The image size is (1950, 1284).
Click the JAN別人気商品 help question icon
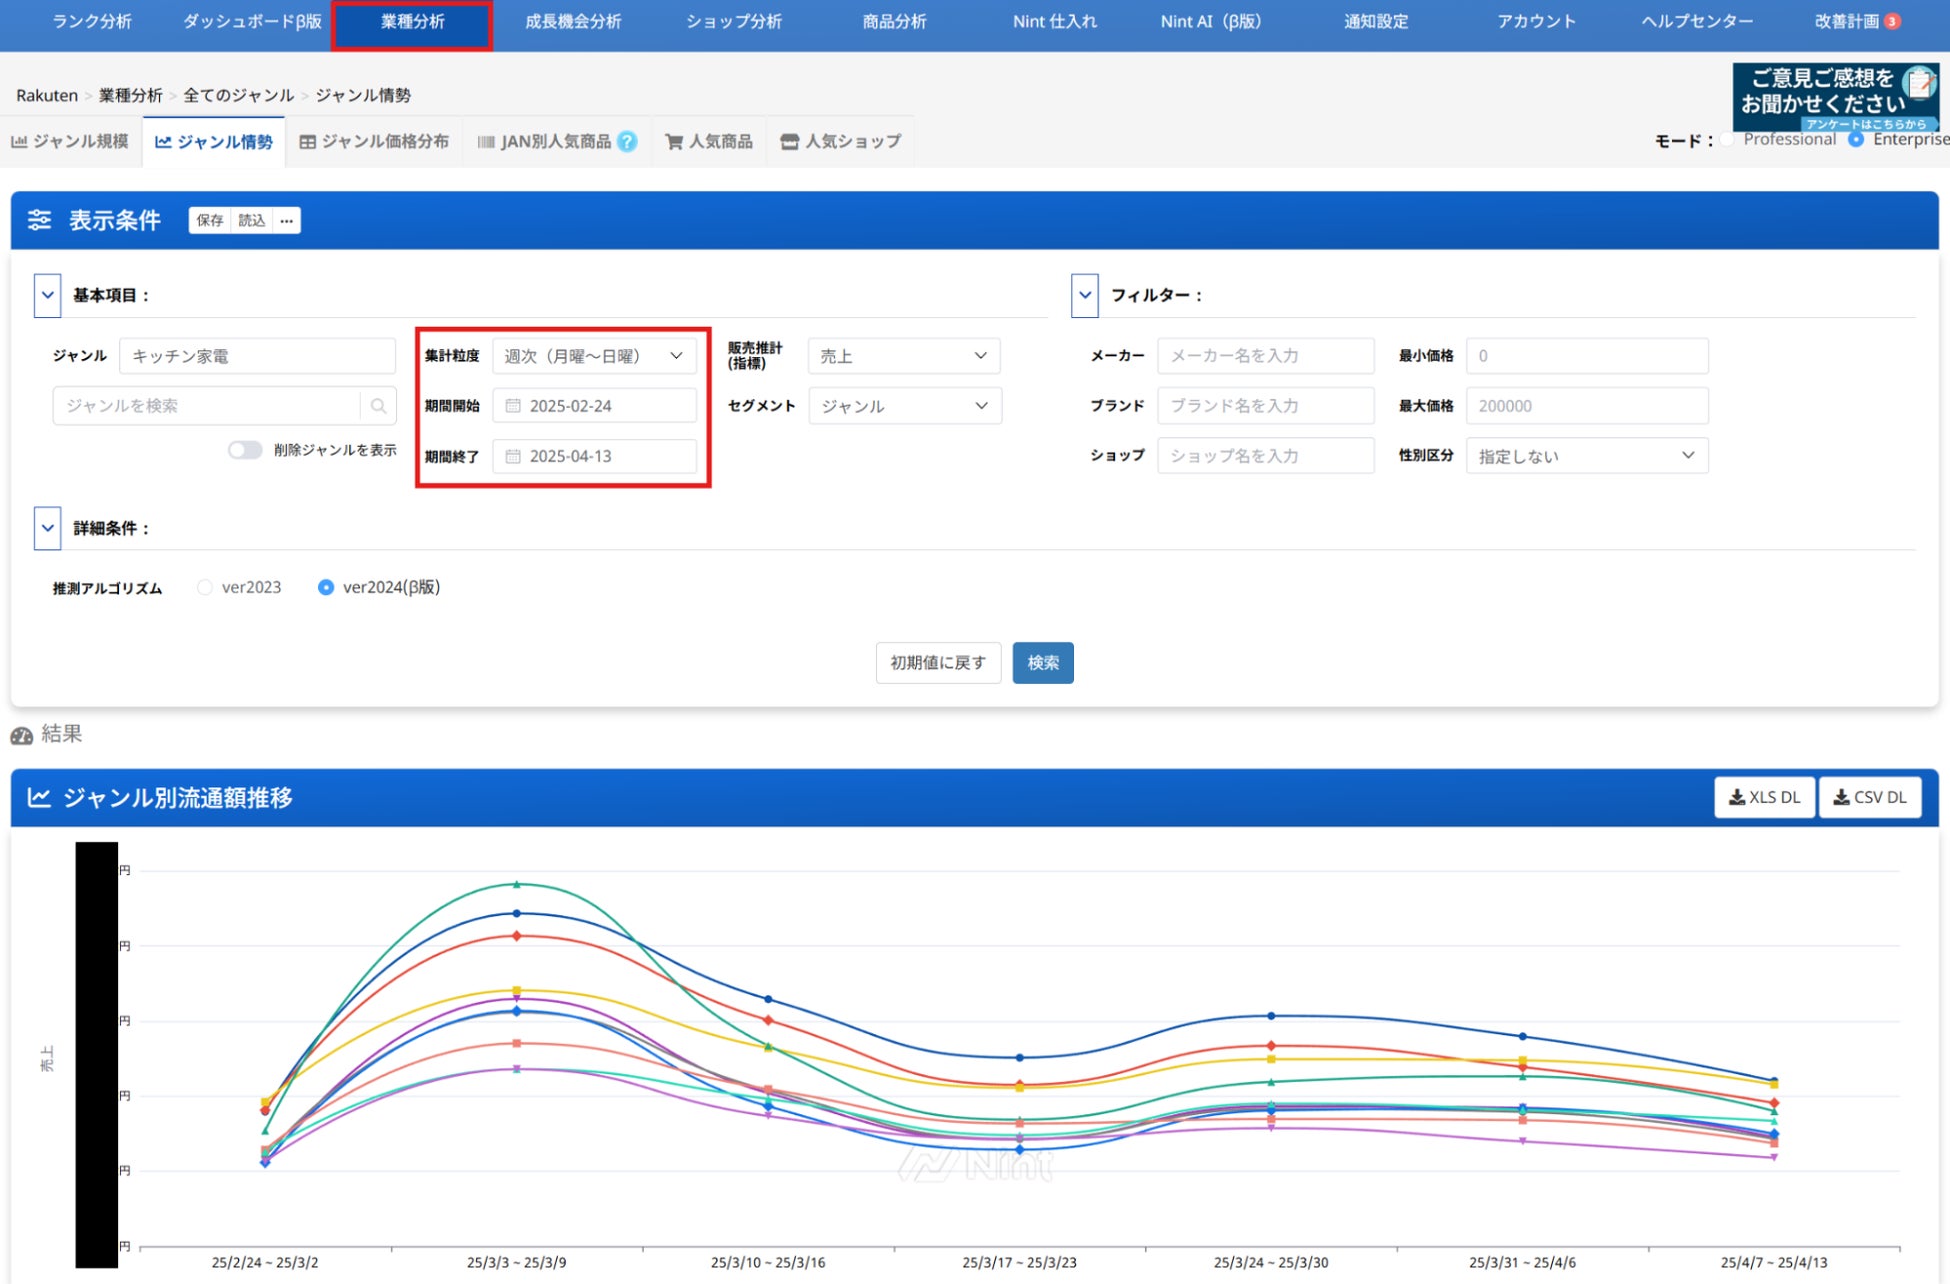[627, 142]
